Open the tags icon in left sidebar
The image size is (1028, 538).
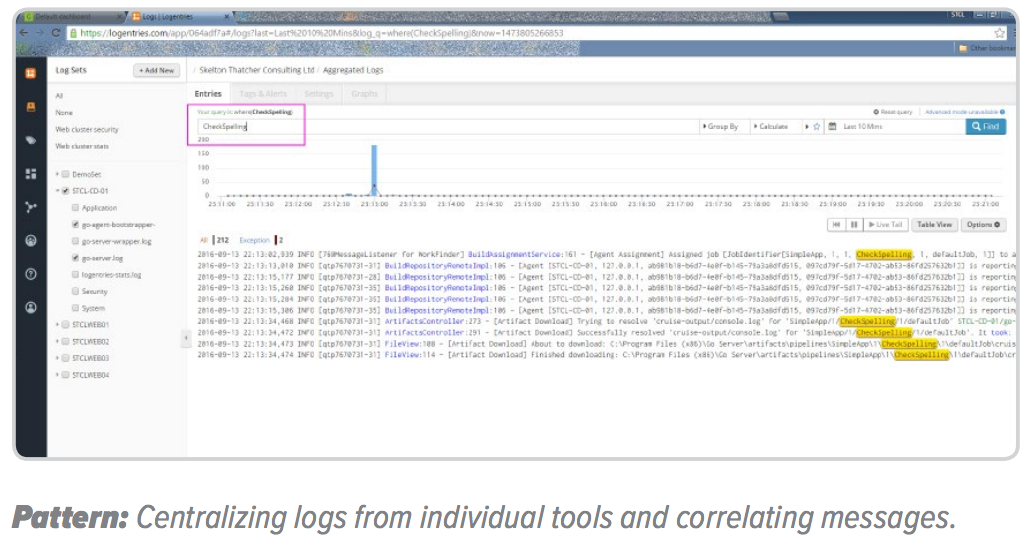point(31,140)
